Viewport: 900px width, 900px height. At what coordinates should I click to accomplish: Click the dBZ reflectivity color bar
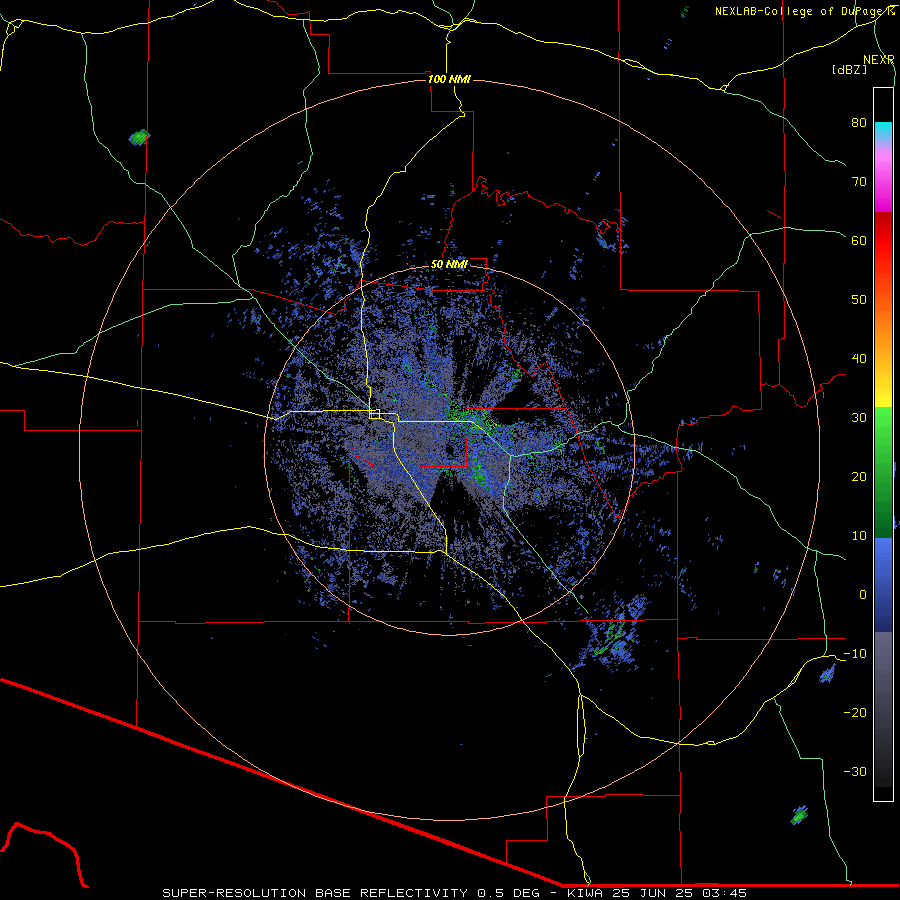click(883, 444)
